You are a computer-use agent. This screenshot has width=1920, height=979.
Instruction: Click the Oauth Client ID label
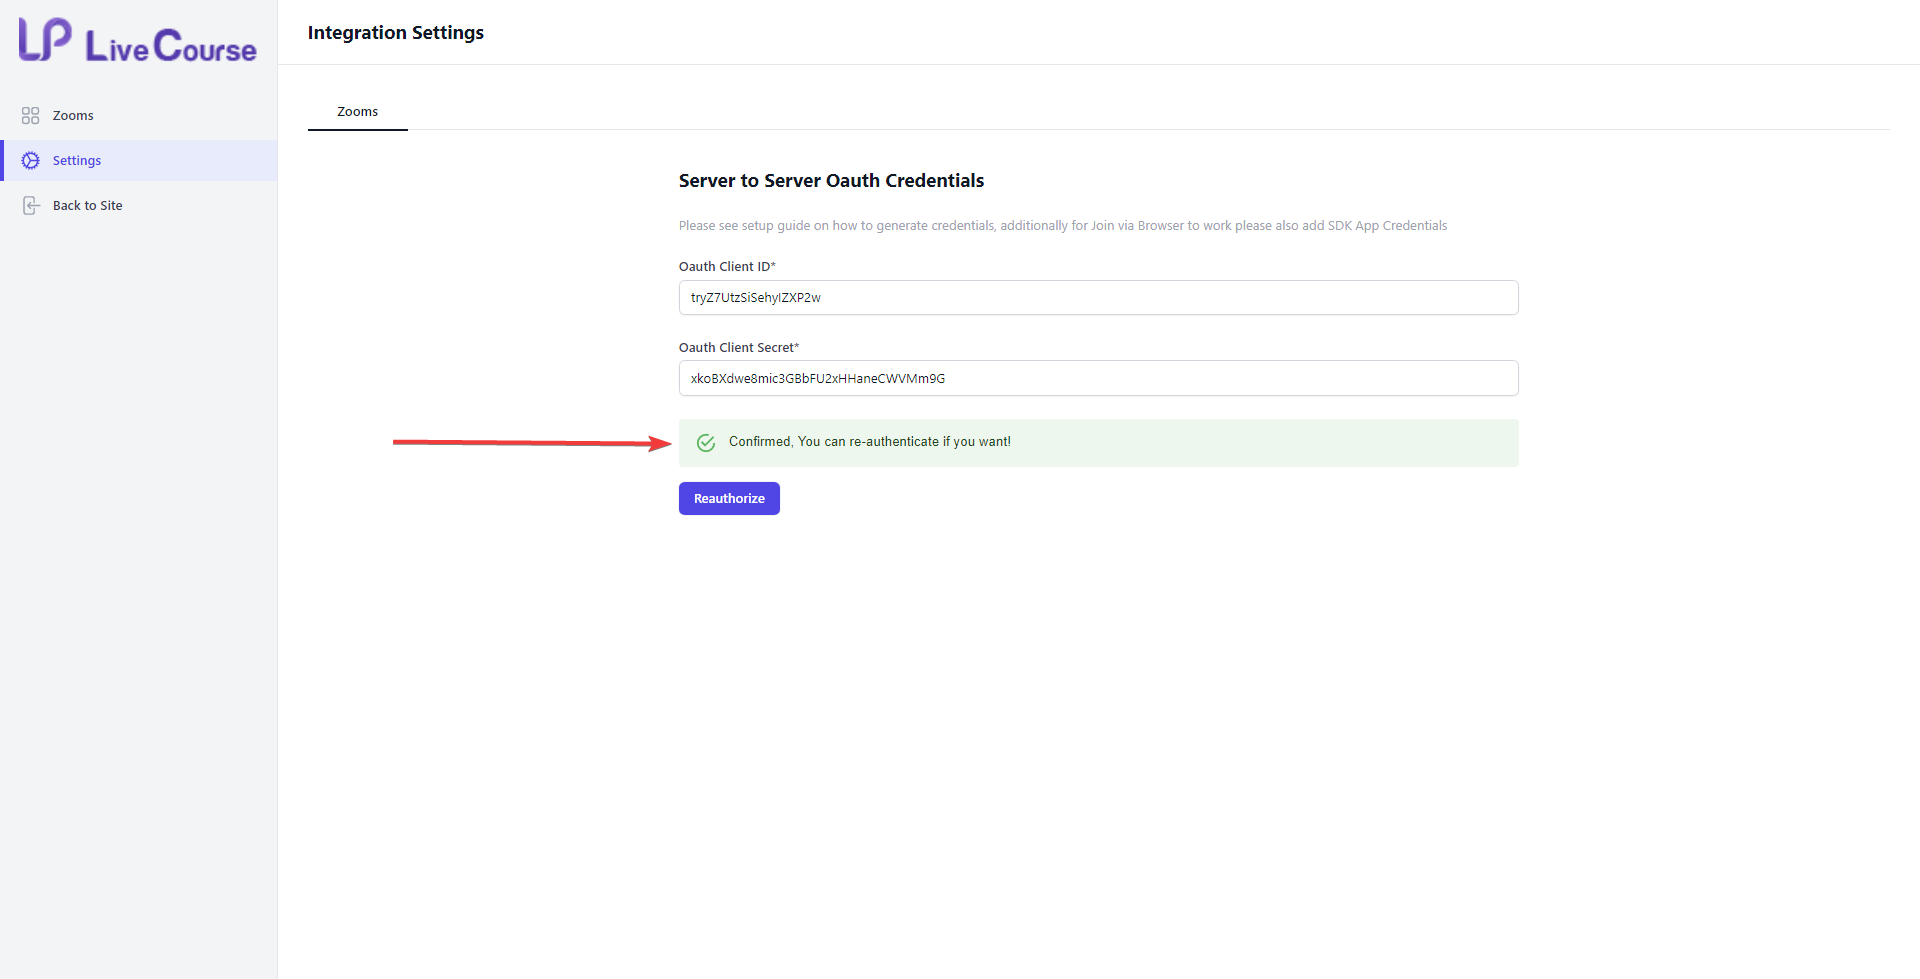point(727,267)
